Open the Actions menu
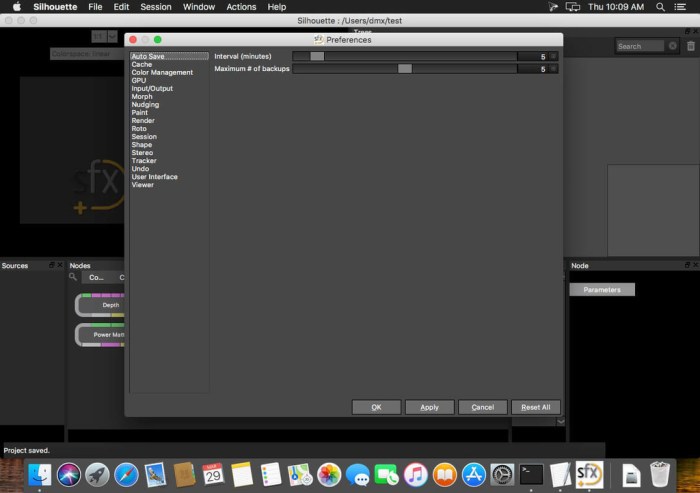 click(x=241, y=7)
